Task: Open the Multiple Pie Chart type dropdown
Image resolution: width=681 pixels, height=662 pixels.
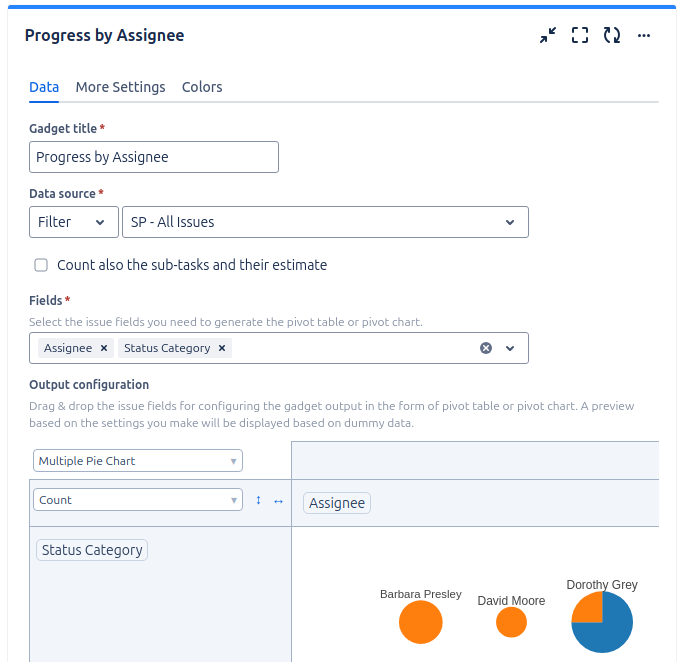Action: [138, 461]
